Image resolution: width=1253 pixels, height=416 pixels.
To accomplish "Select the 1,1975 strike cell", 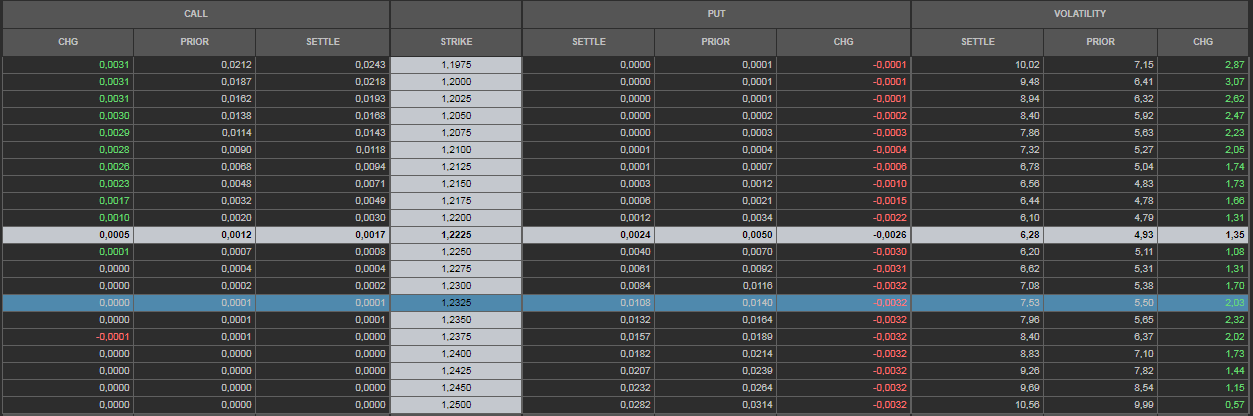I will coord(456,65).
